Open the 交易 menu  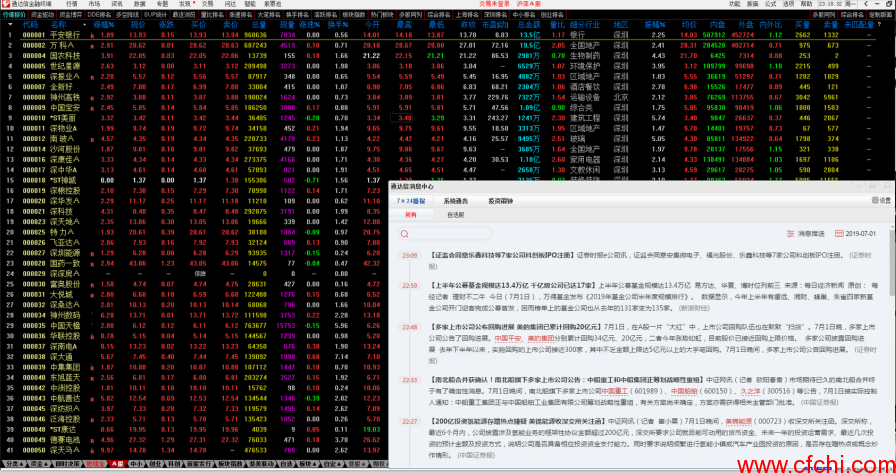tap(207, 3)
